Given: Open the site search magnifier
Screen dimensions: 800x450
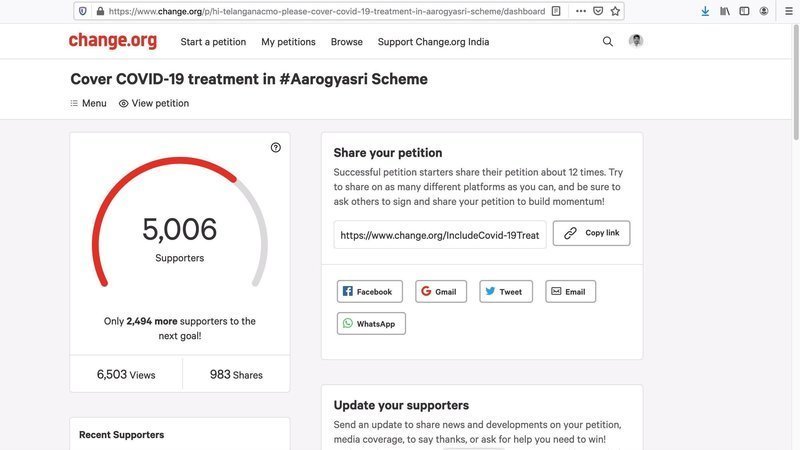Looking at the screenshot, I should [x=608, y=42].
